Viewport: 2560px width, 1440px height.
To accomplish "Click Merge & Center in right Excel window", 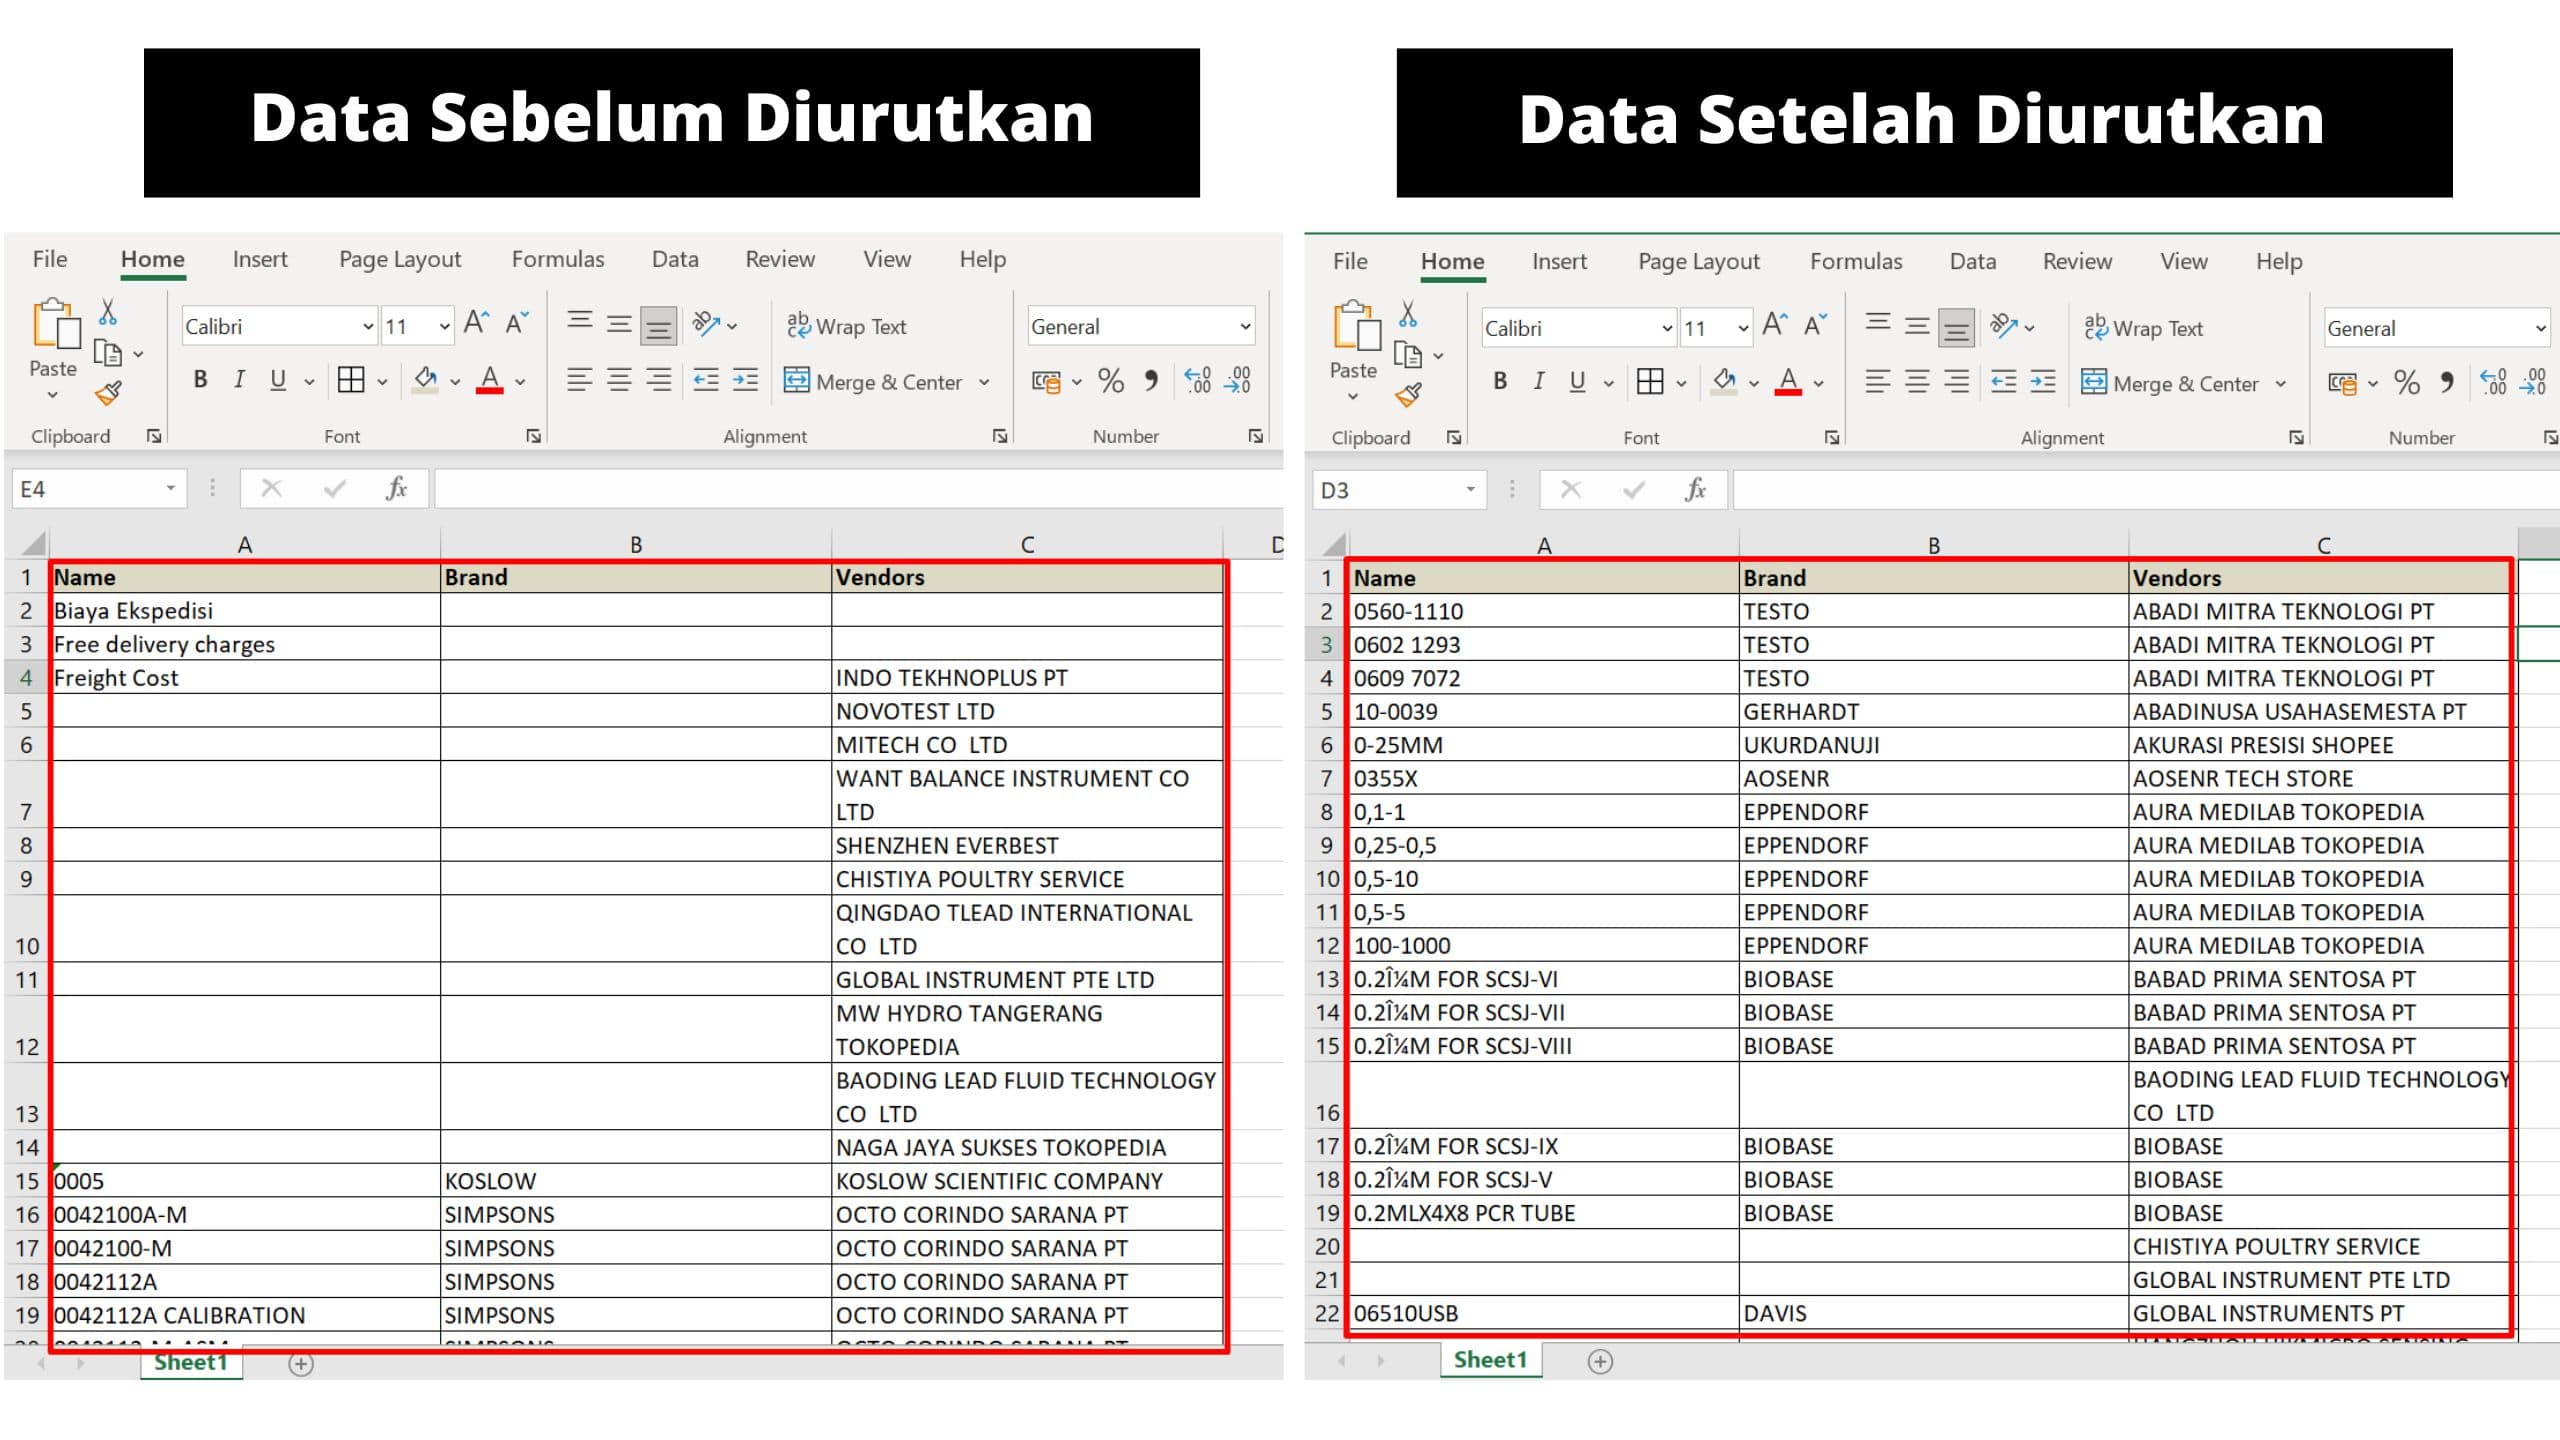I will coord(2172,383).
